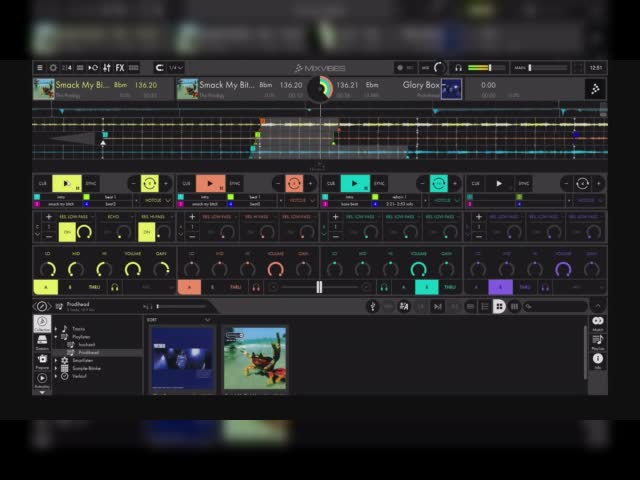Collapse the Playlists tree node
640x480 pixels.
tap(56, 337)
